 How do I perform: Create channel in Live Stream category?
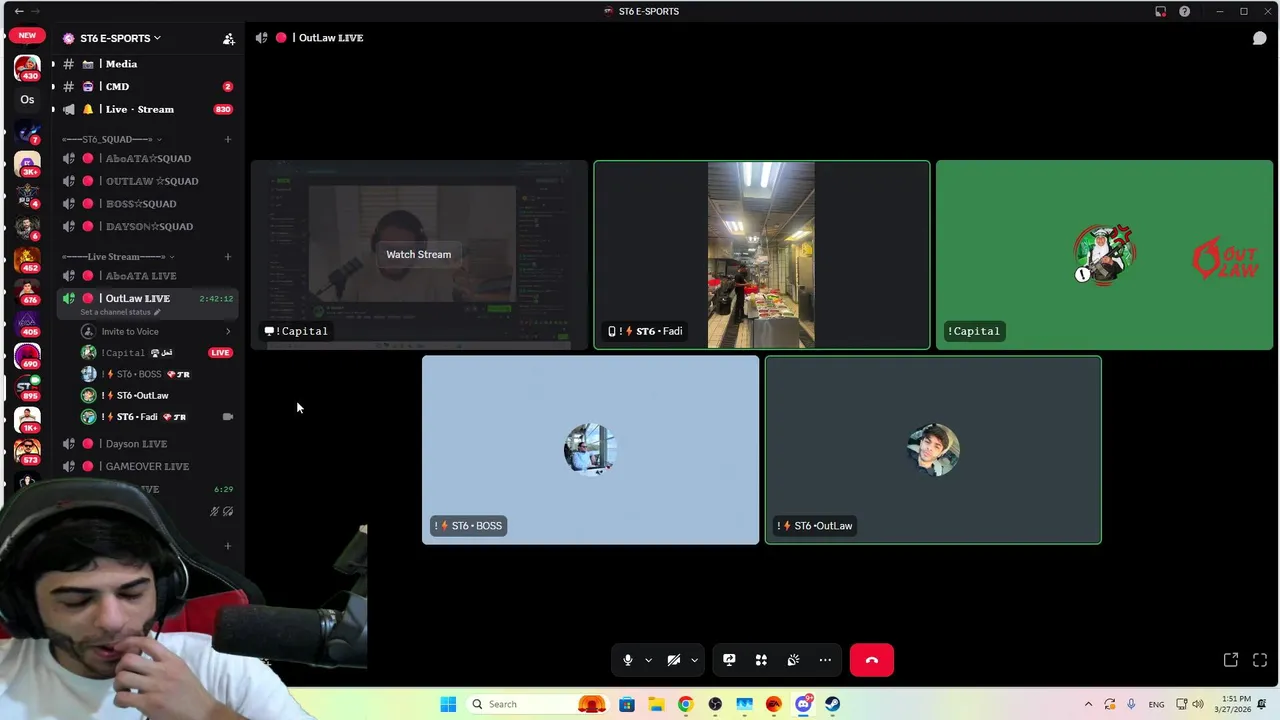click(x=228, y=257)
